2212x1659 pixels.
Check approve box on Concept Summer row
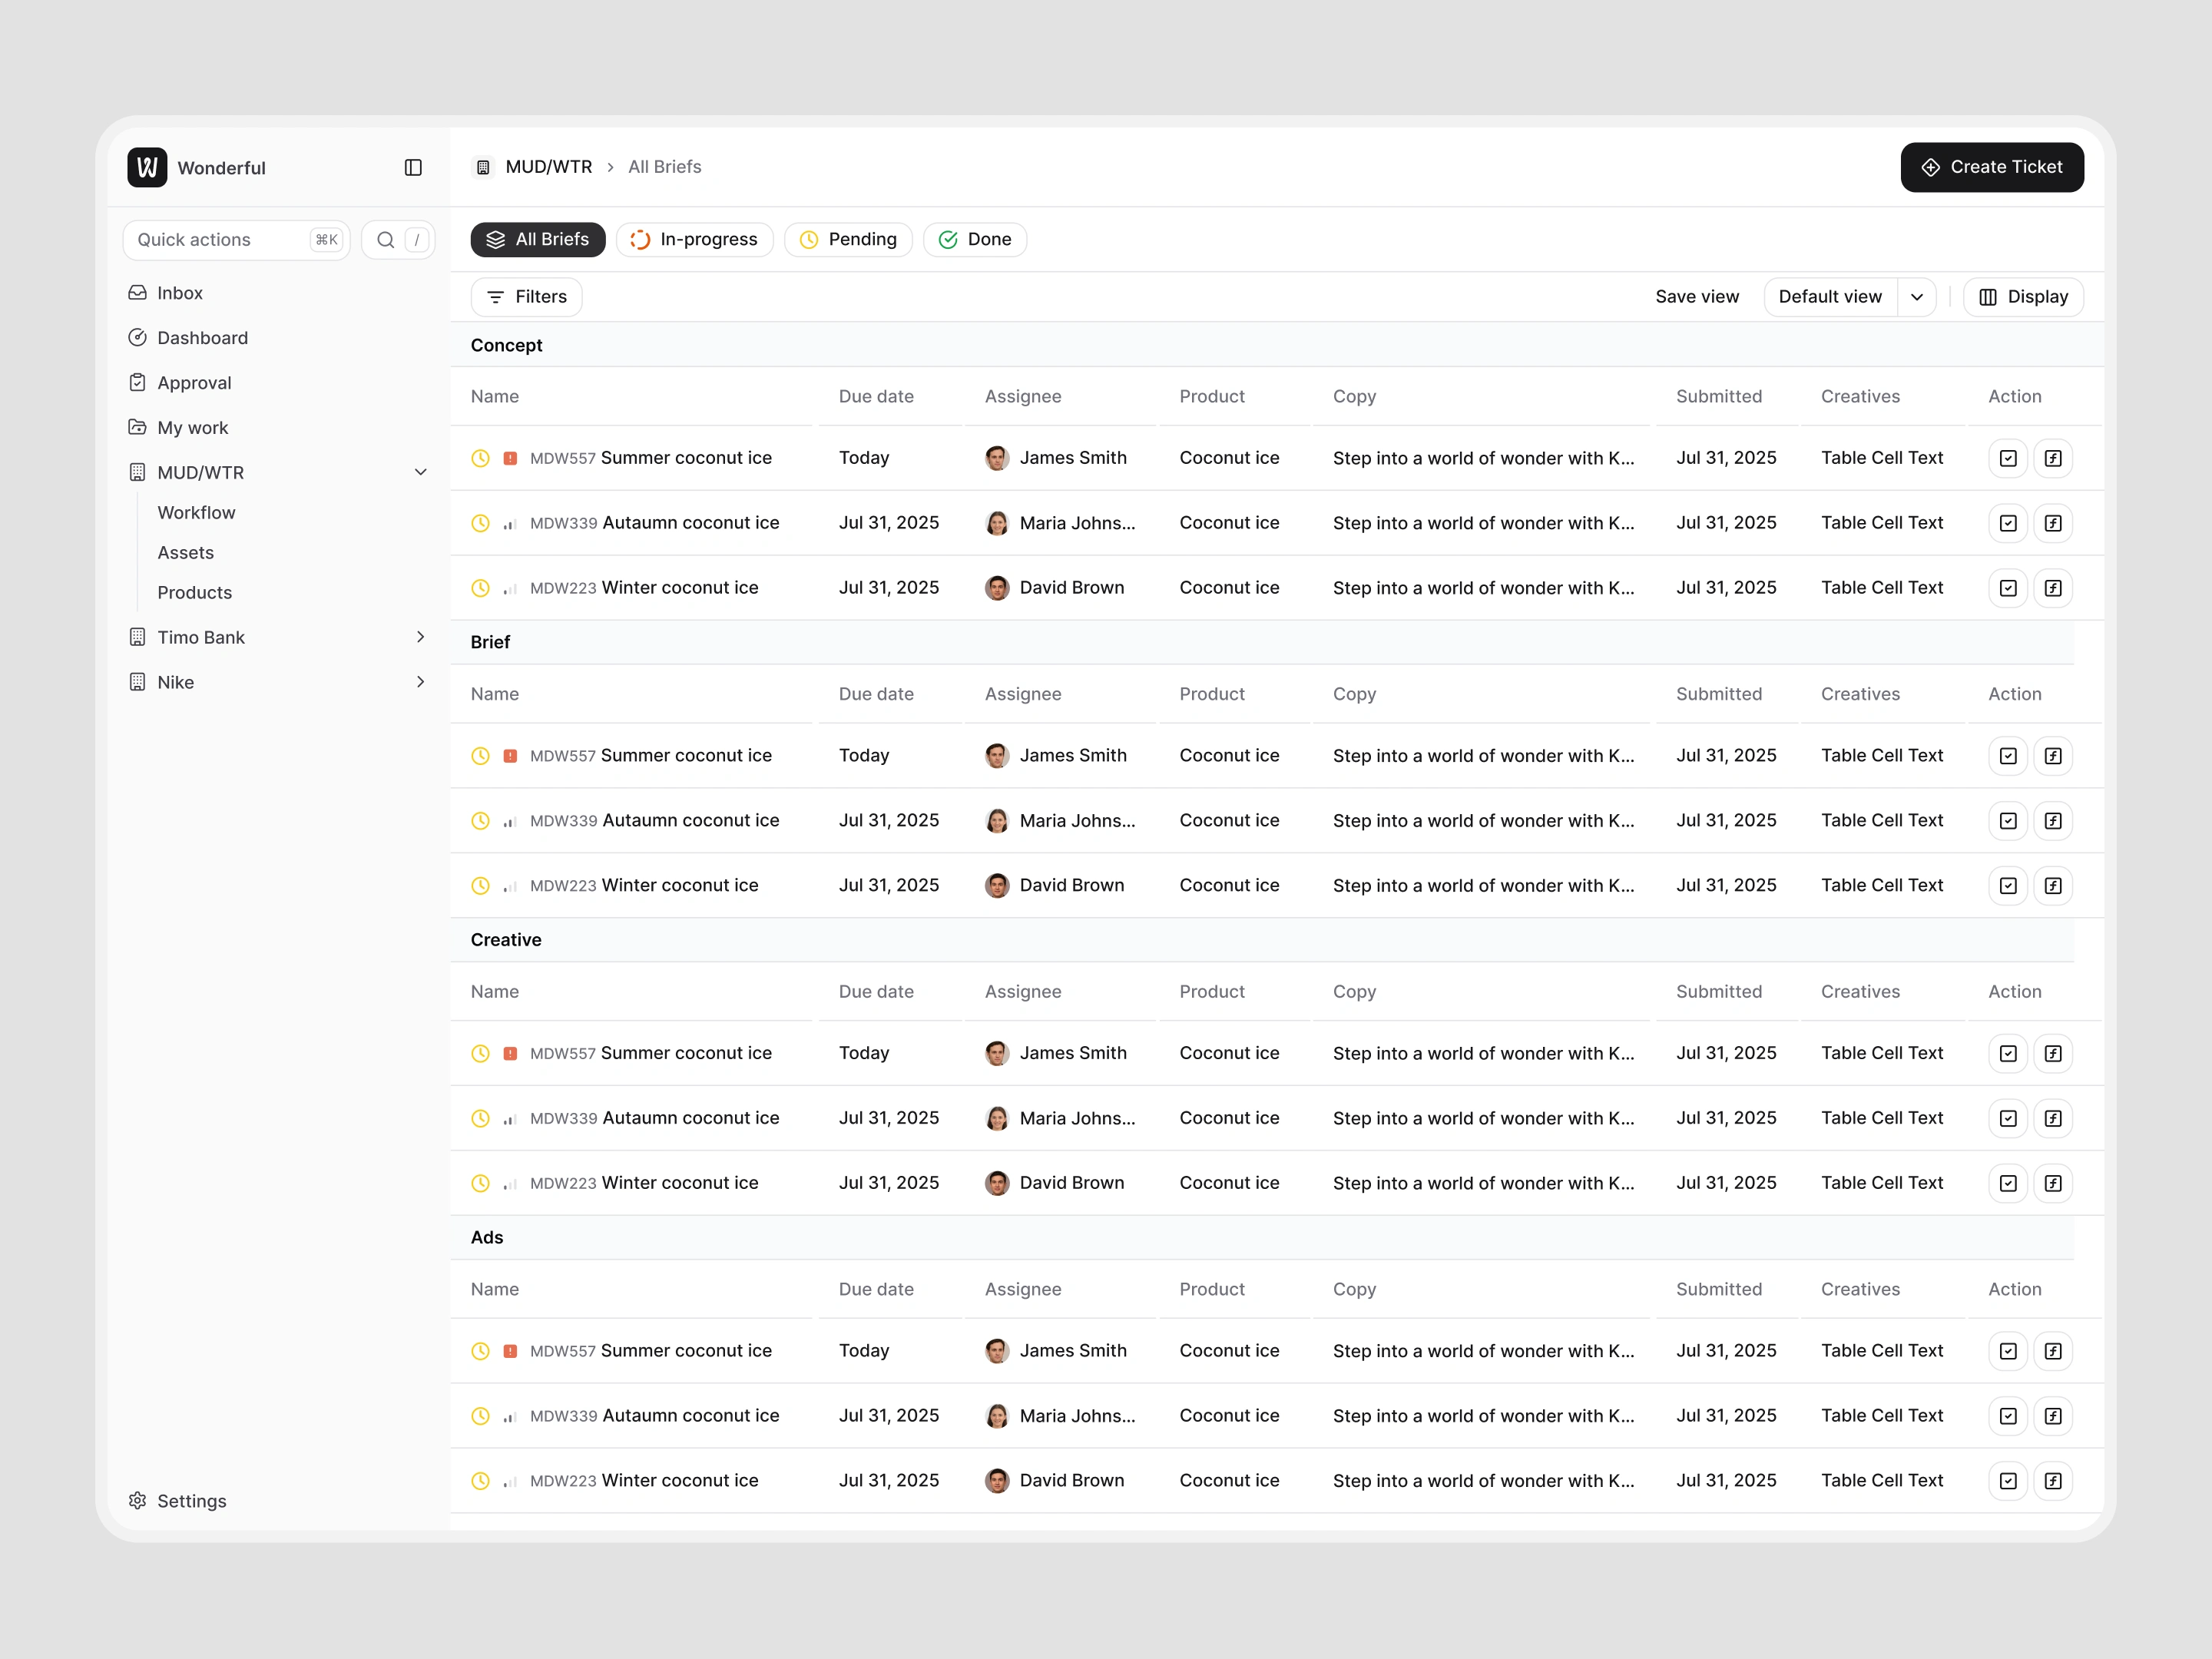pos(2007,458)
